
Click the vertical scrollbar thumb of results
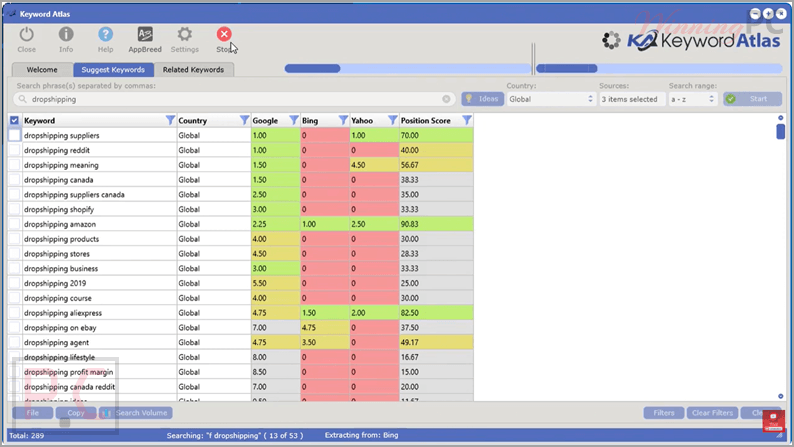coord(780,131)
